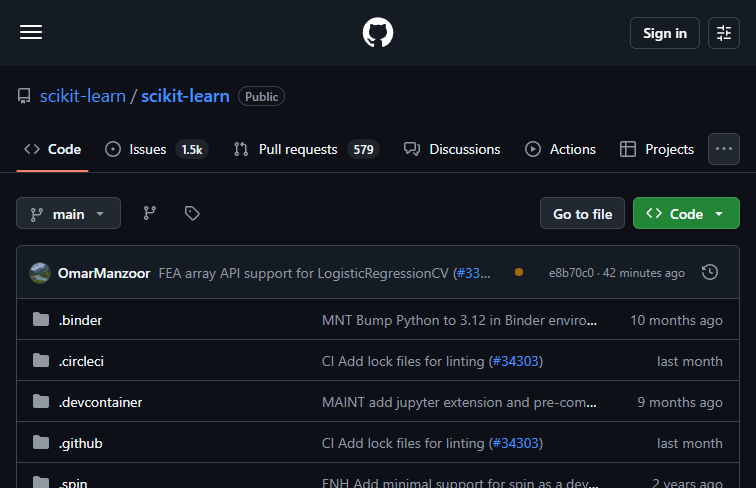Click '10 months ago' timestamp for .binder
Screen dimensions: 756x488
pyautogui.click(x=676, y=320)
